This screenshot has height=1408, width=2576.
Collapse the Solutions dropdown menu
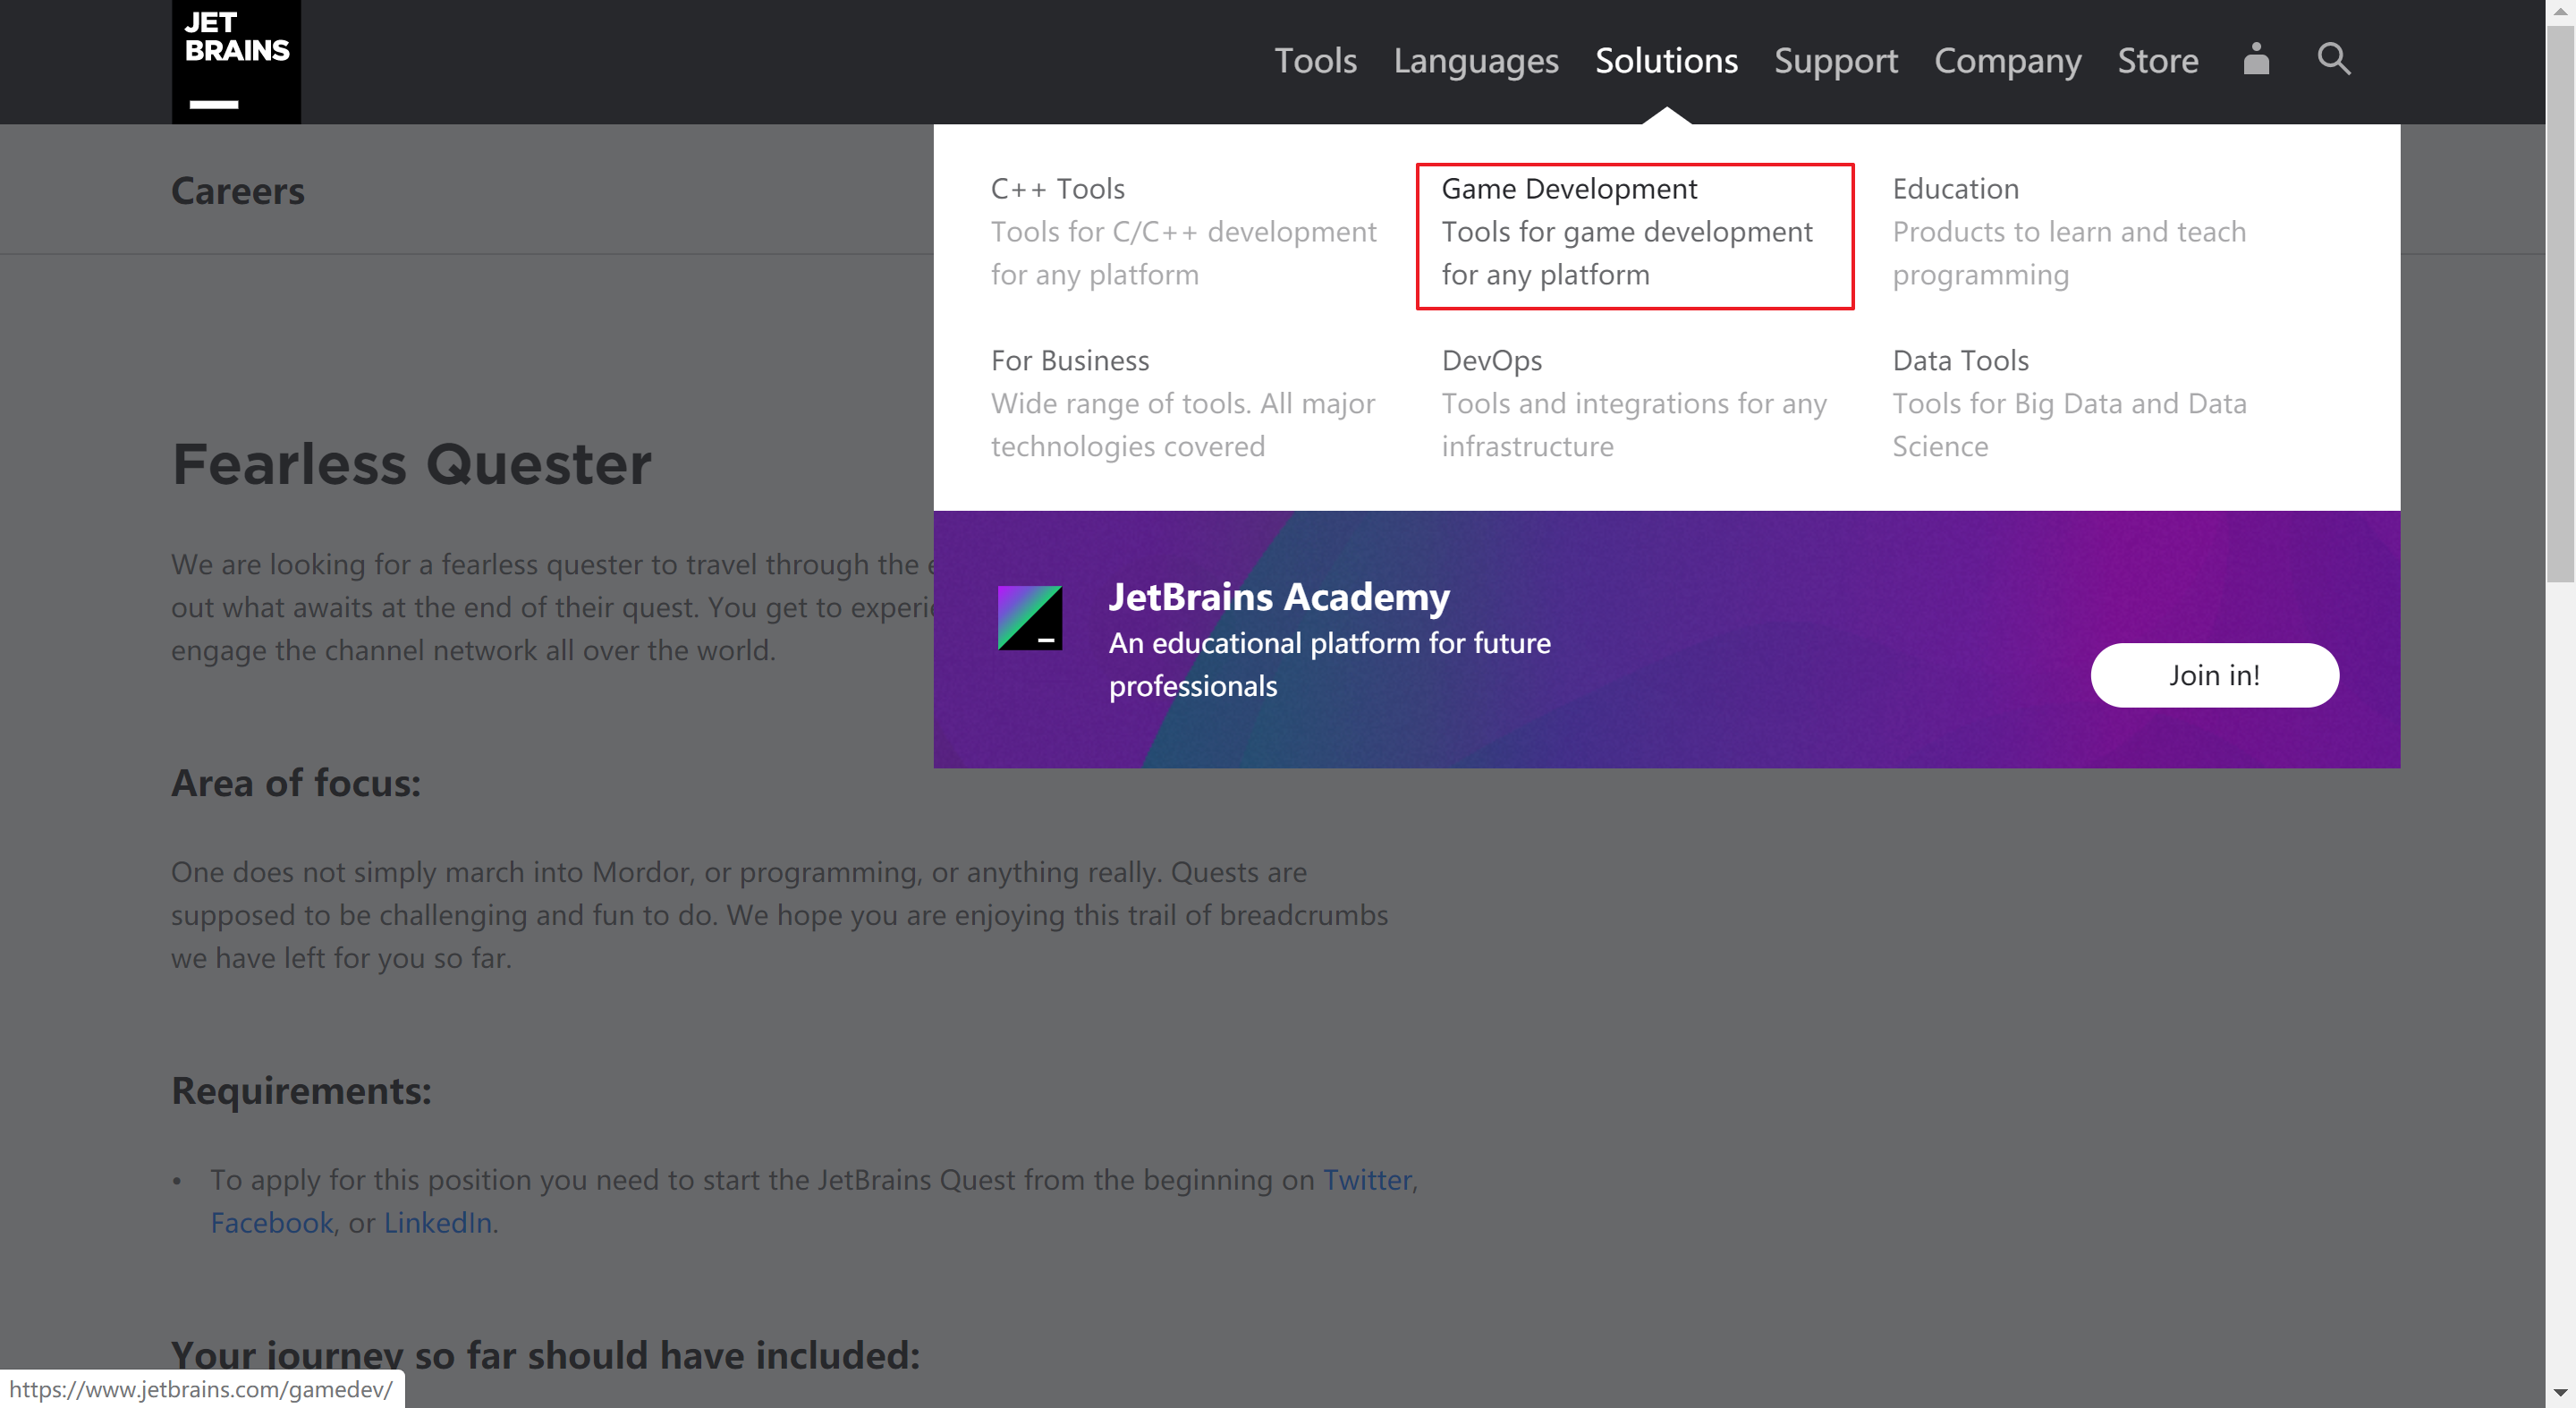(1666, 61)
